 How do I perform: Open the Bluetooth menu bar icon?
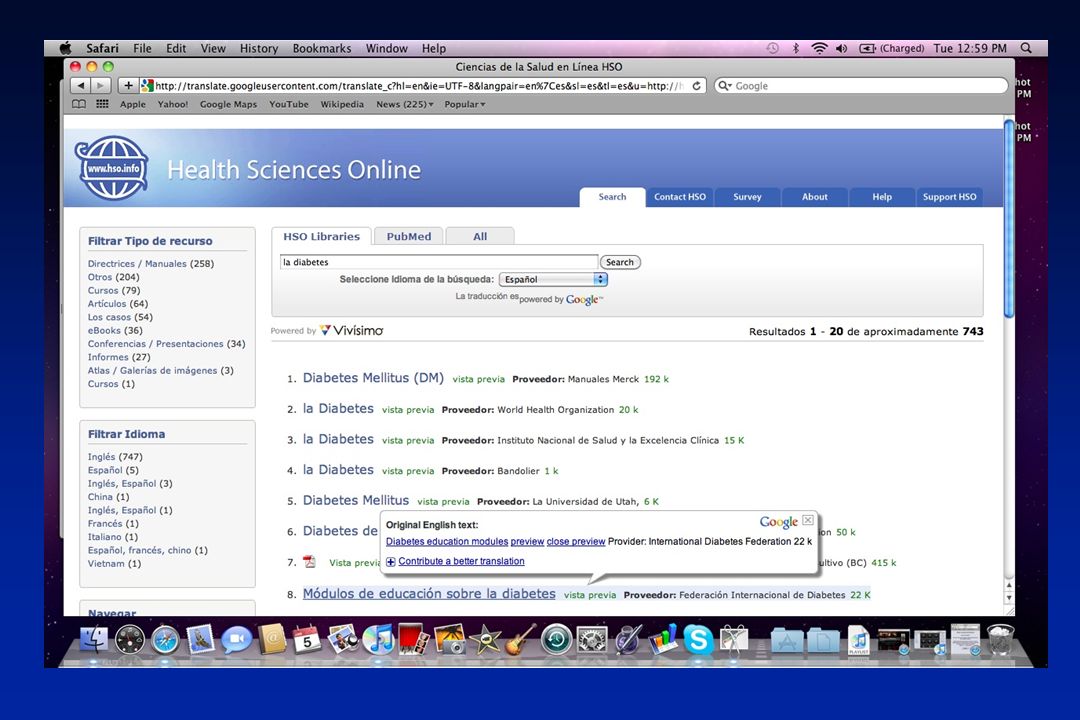(x=796, y=48)
